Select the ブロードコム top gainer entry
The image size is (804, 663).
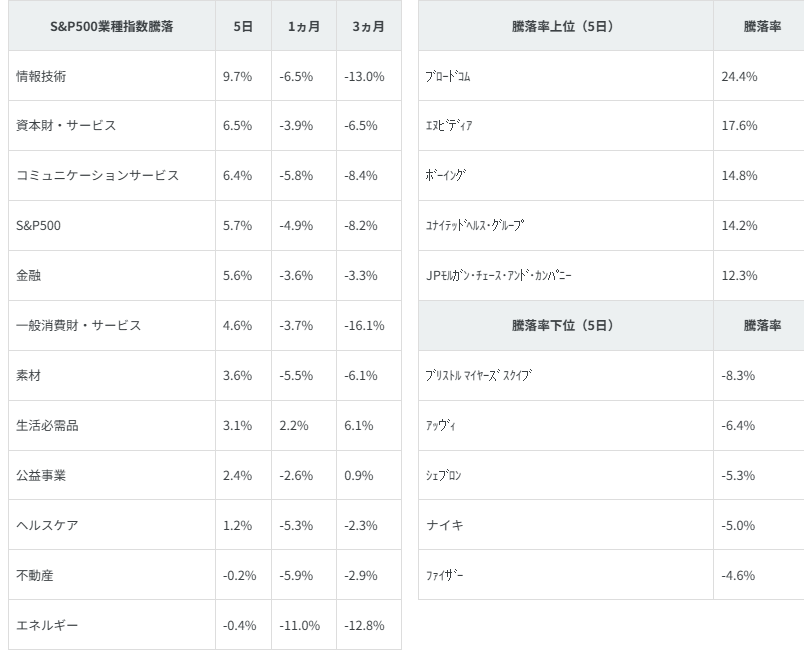pos(448,76)
